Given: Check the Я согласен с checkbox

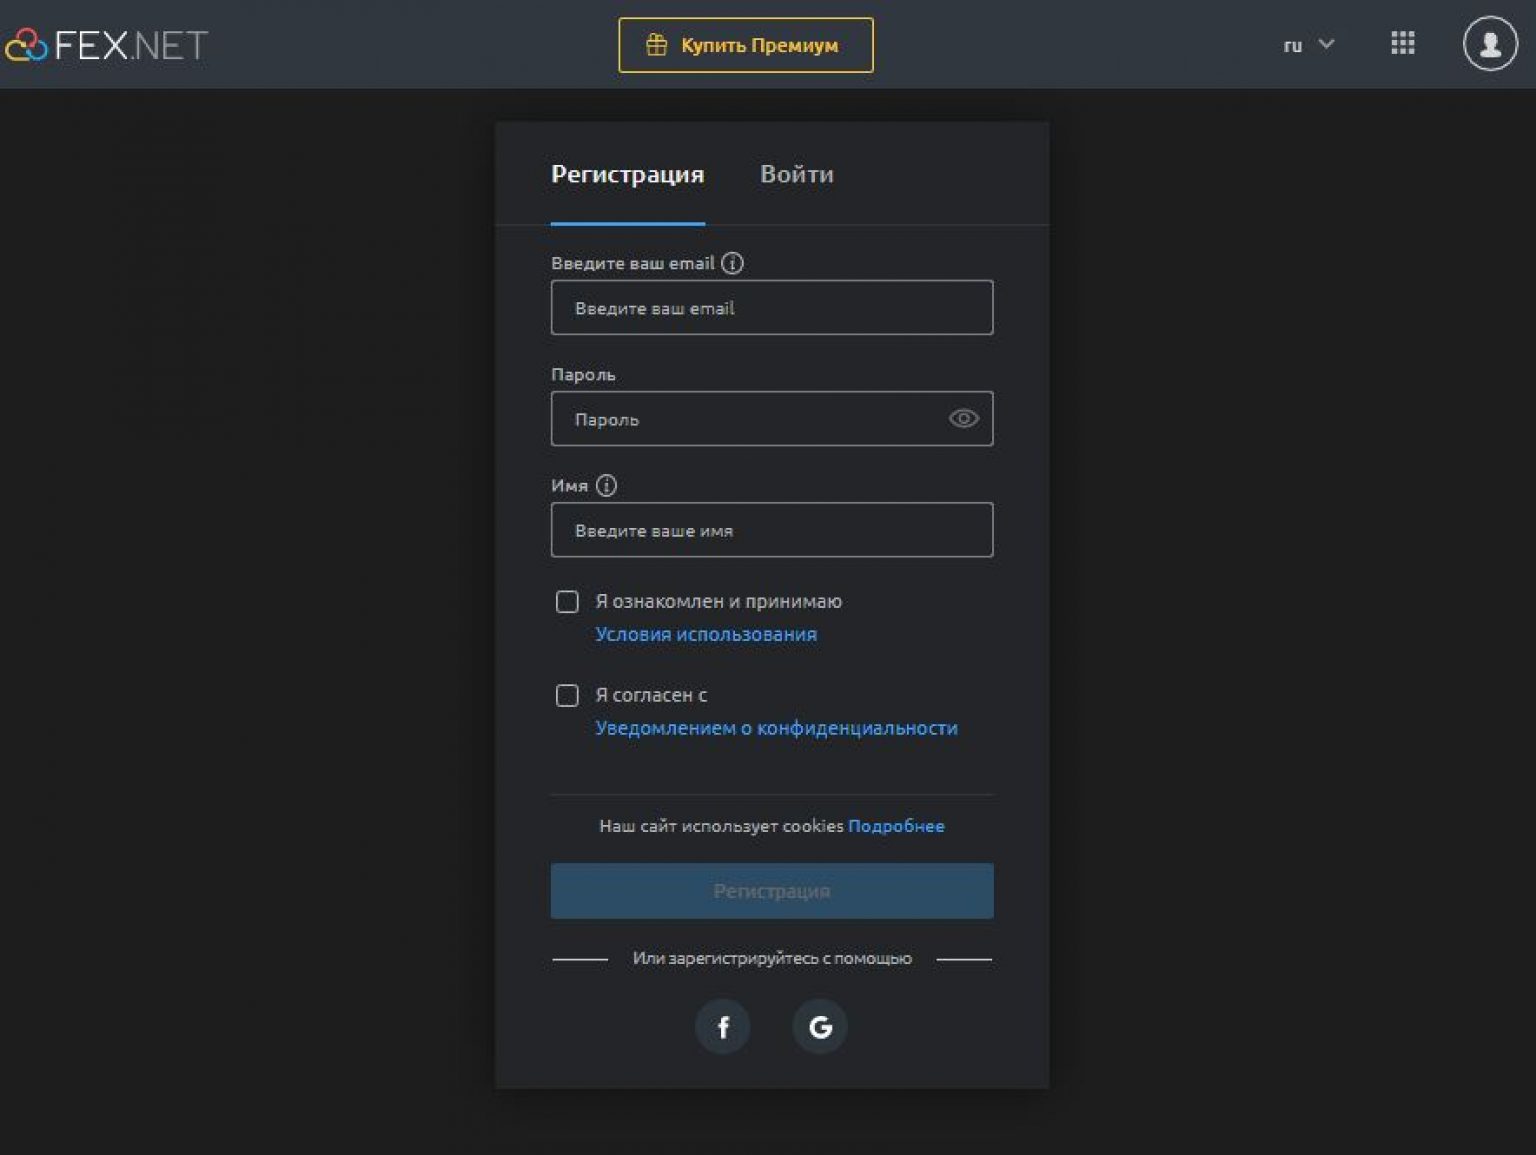Looking at the screenshot, I should pyautogui.click(x=567, y=695).
